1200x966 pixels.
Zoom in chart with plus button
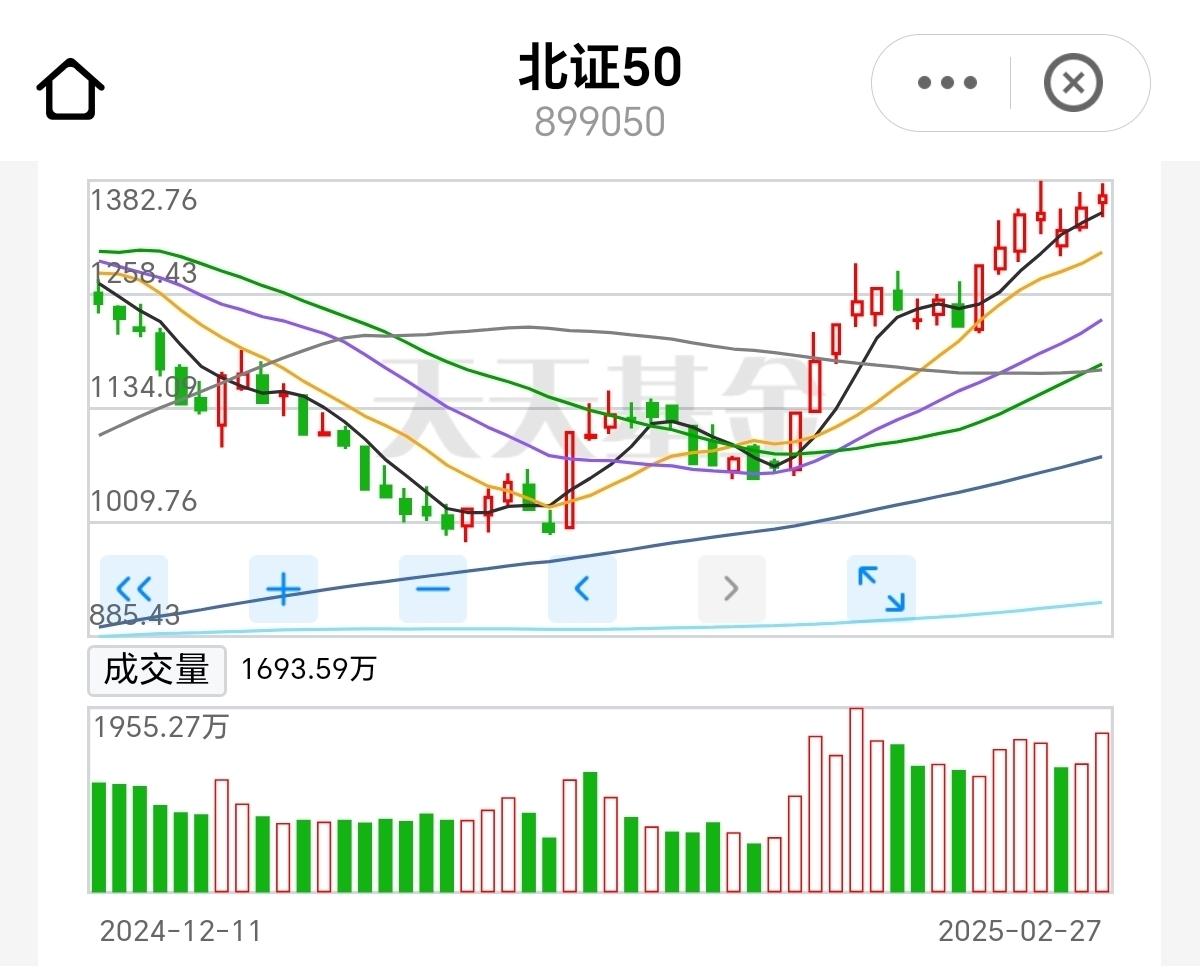[283, 588]
